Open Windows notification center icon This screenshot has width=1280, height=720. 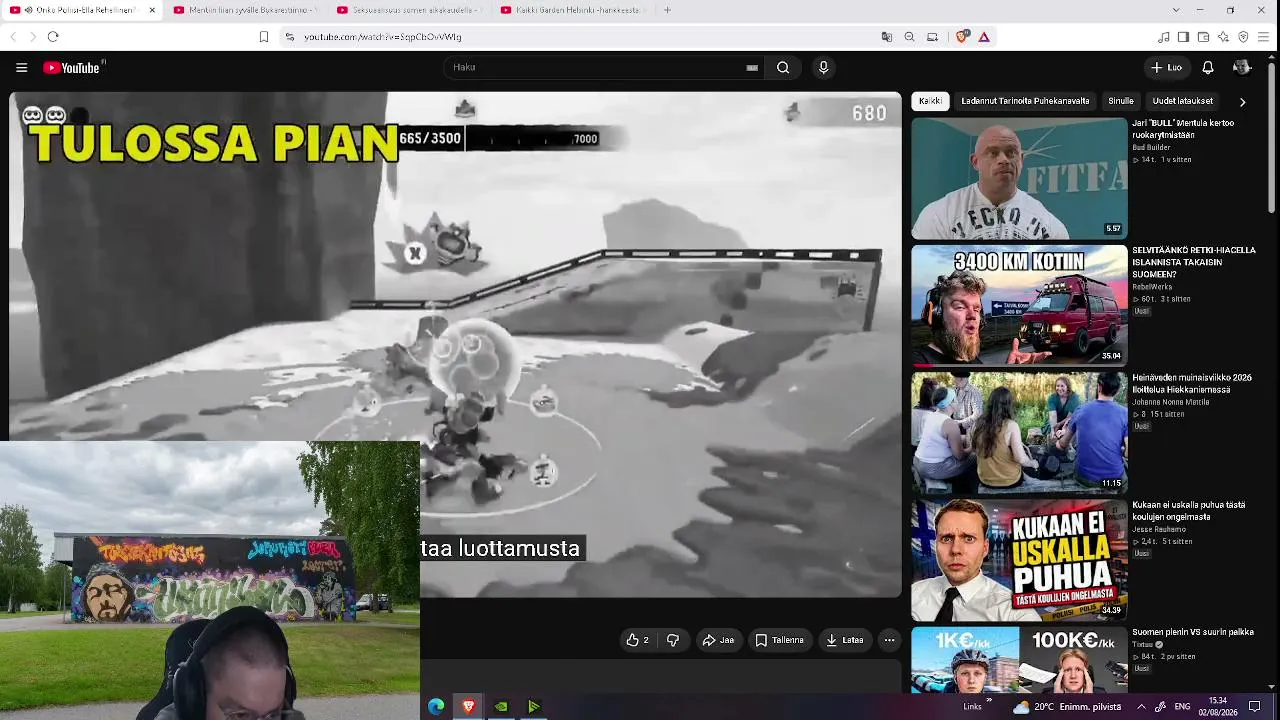tap(1255, 707)
